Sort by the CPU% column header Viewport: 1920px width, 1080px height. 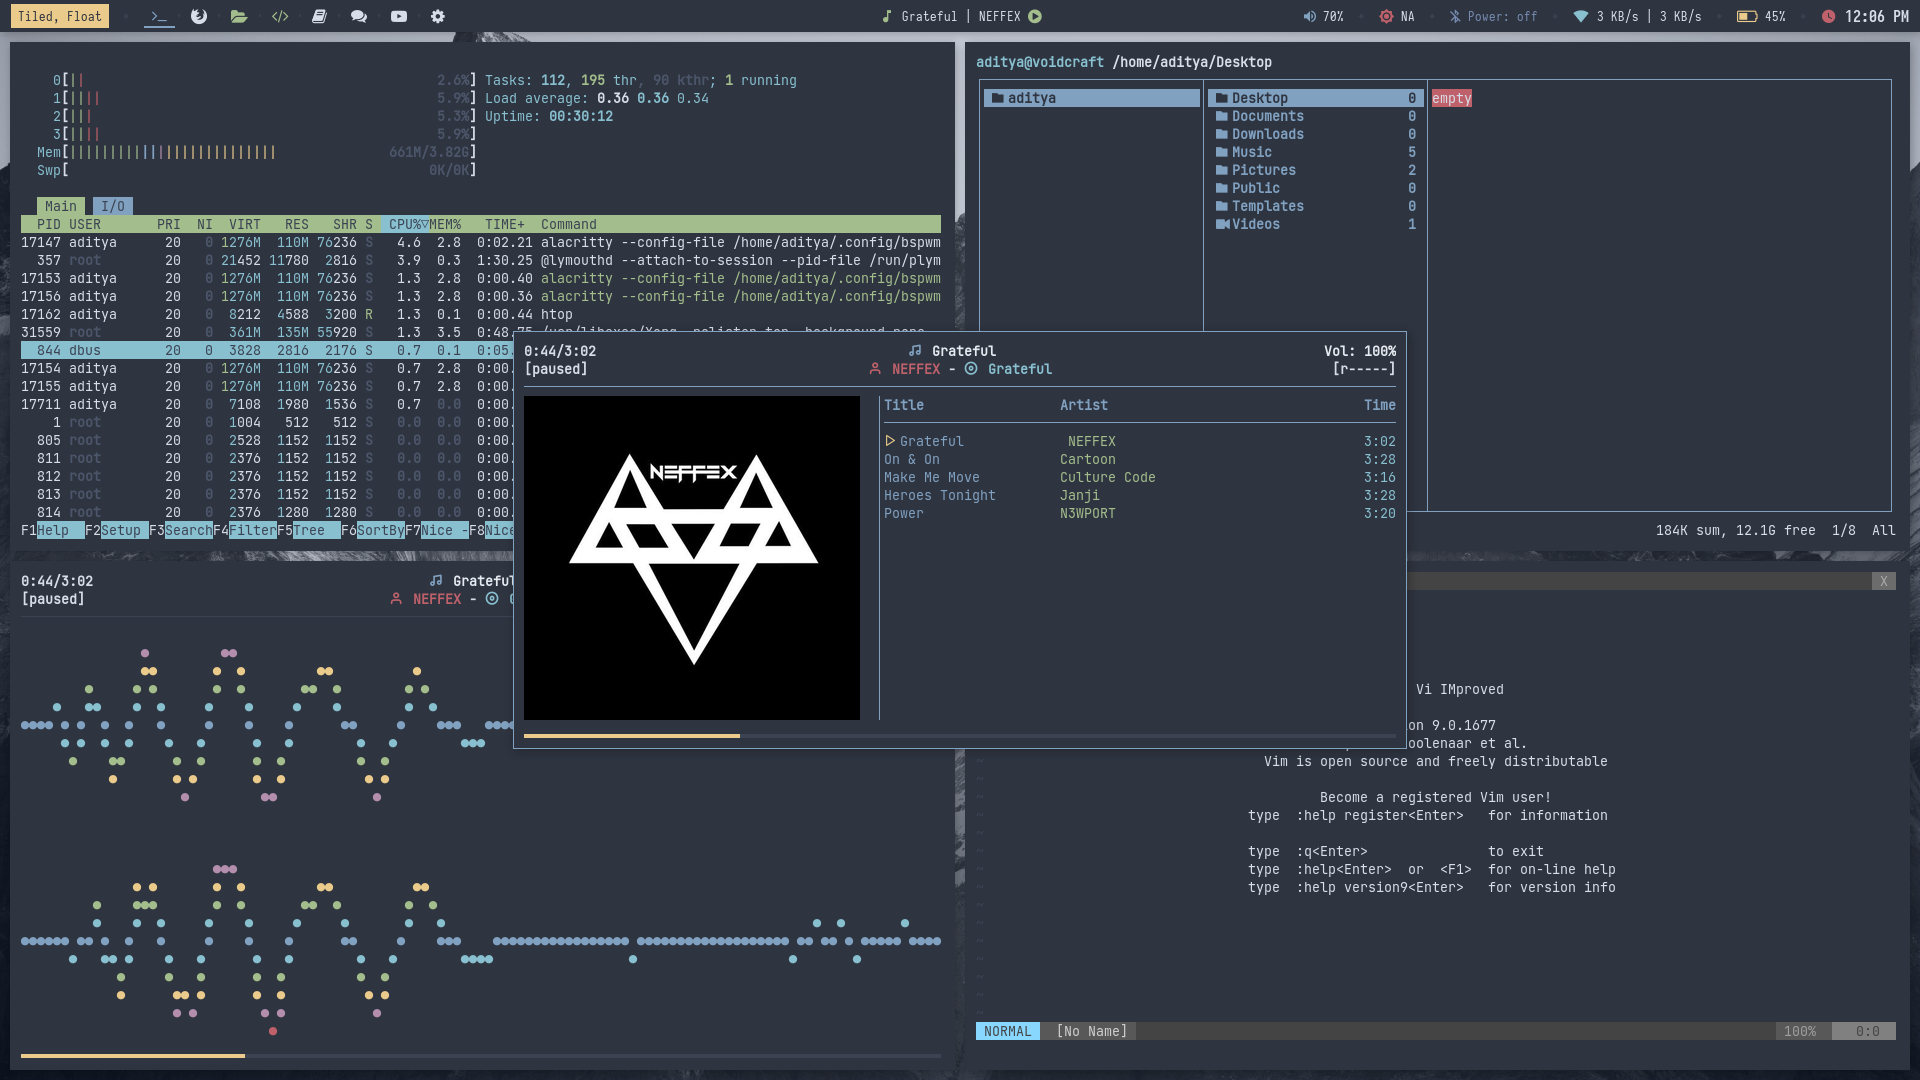407,224
